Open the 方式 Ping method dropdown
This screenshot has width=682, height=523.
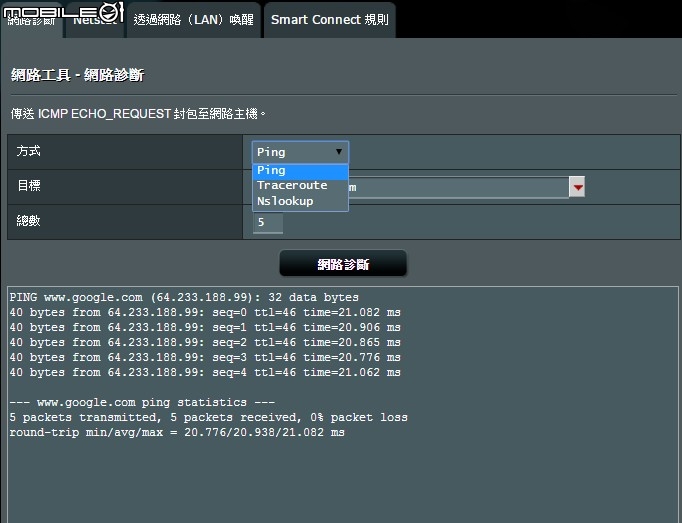300,152
